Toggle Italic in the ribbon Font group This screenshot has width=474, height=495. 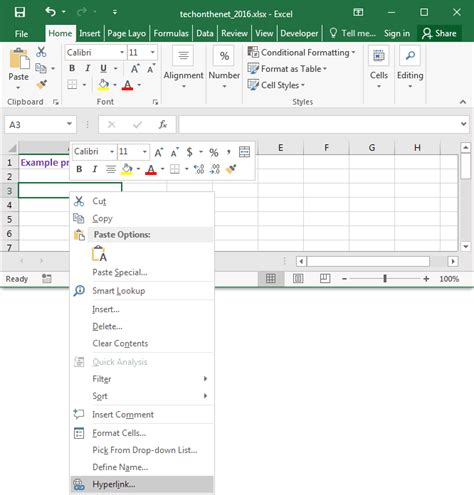pyautogui.click(x=87, y=68)
